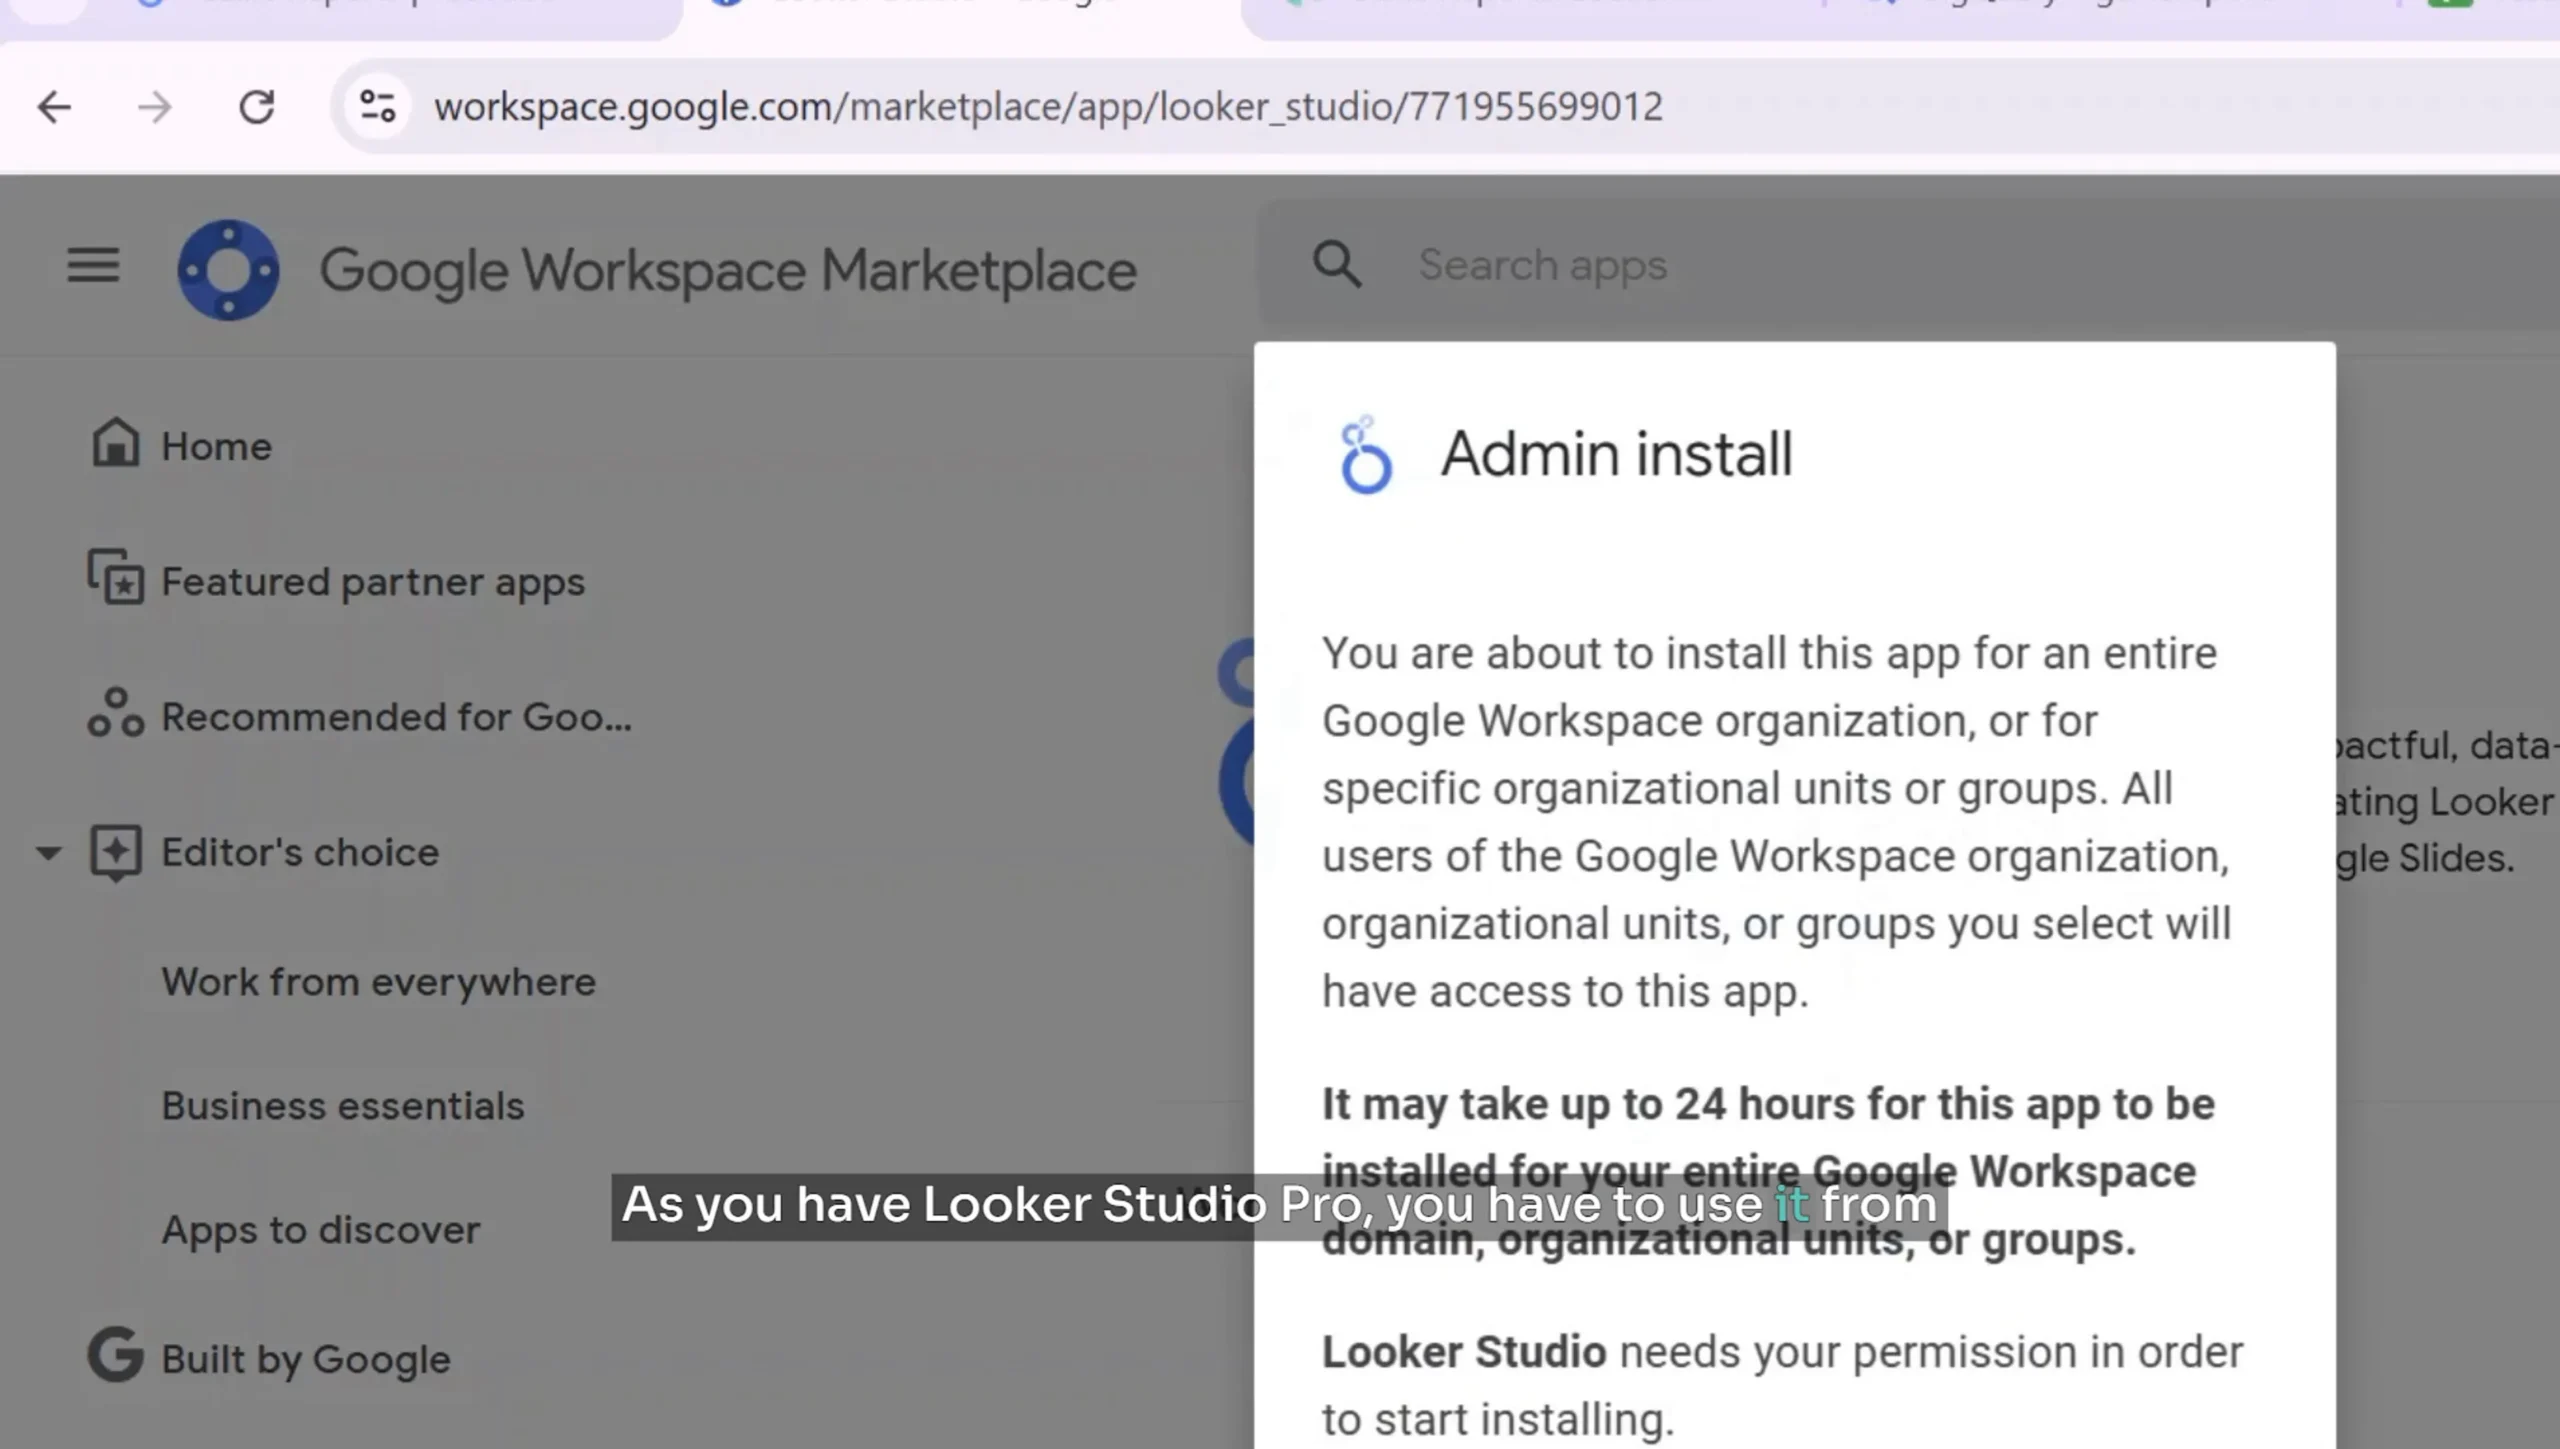Open Recommended for Goo... category
2560x1449 pixels.
click(396, 717)
